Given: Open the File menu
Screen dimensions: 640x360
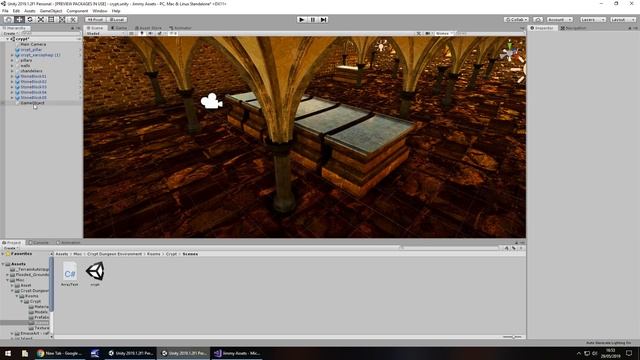Looking at the screenshot, I should click(5, 11).
